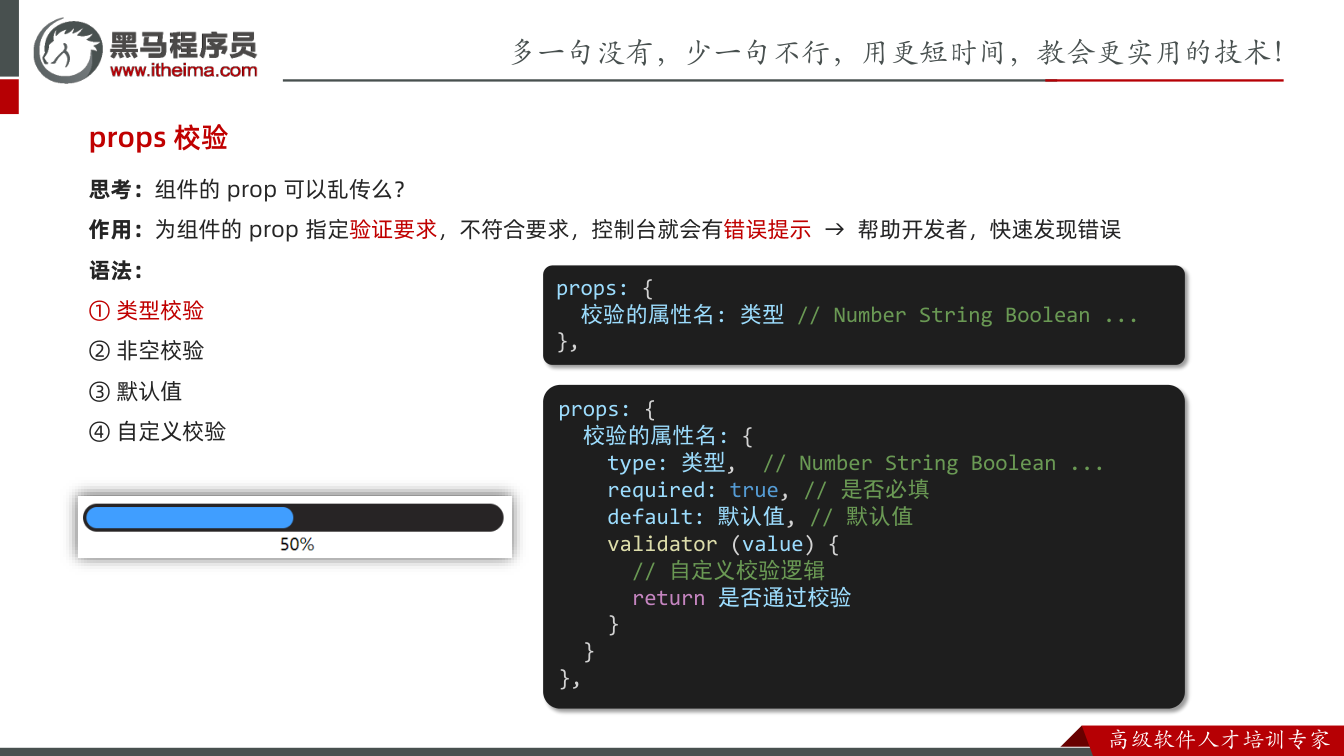Click the itheima horse logo icon

tap(68, 50)
